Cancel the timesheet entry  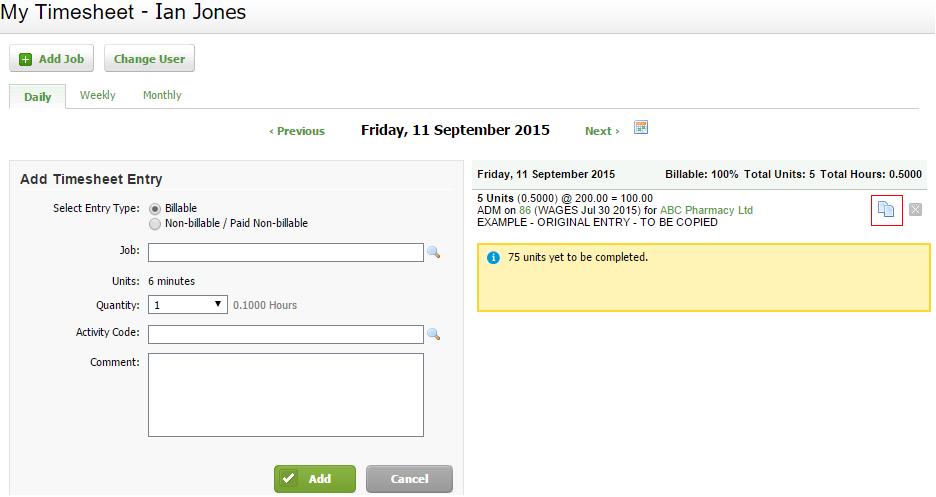pyautogui.click(x=409, y=479)
